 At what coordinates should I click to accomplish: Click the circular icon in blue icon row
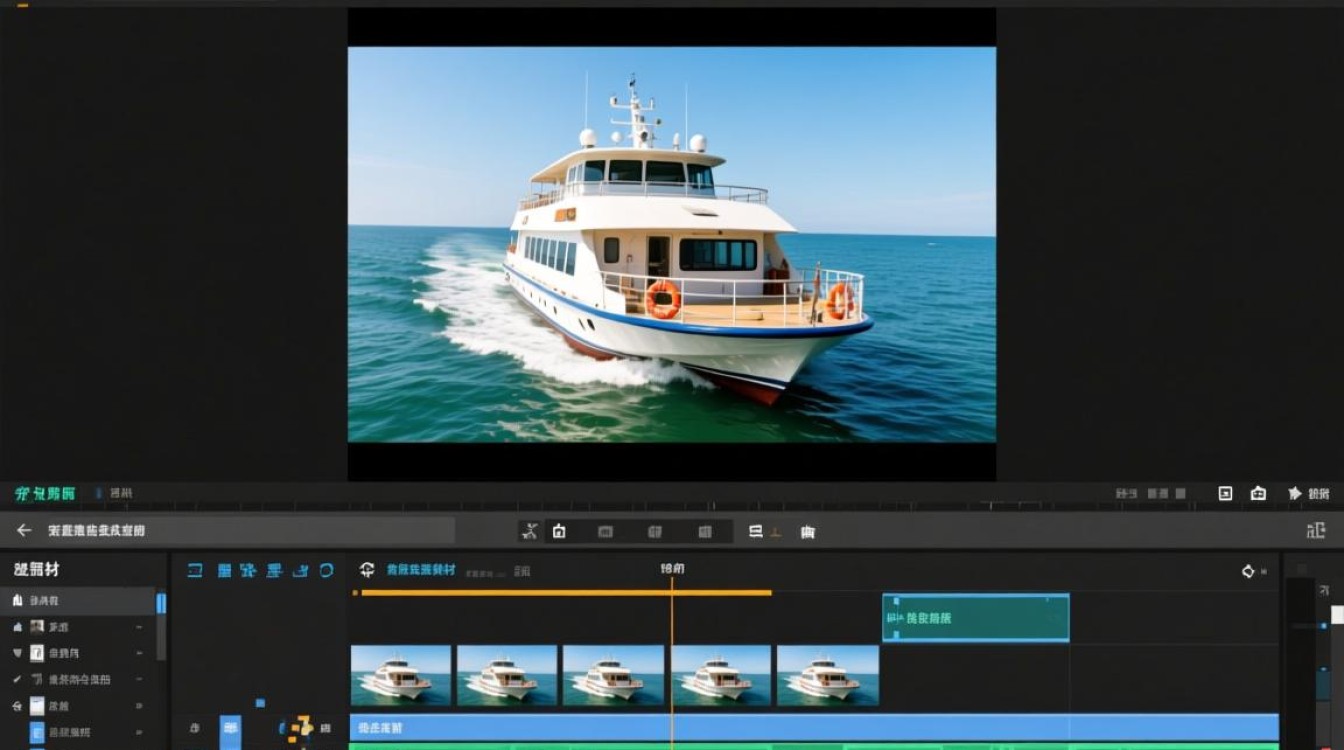(326, 570)
